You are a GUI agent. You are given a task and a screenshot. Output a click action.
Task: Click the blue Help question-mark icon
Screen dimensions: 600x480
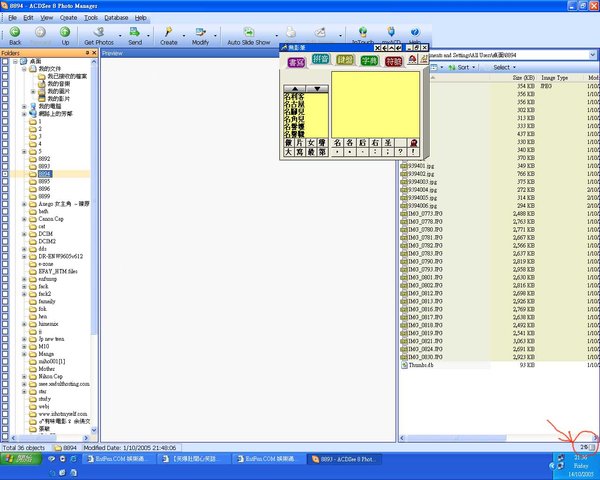(x=415, y=32)
